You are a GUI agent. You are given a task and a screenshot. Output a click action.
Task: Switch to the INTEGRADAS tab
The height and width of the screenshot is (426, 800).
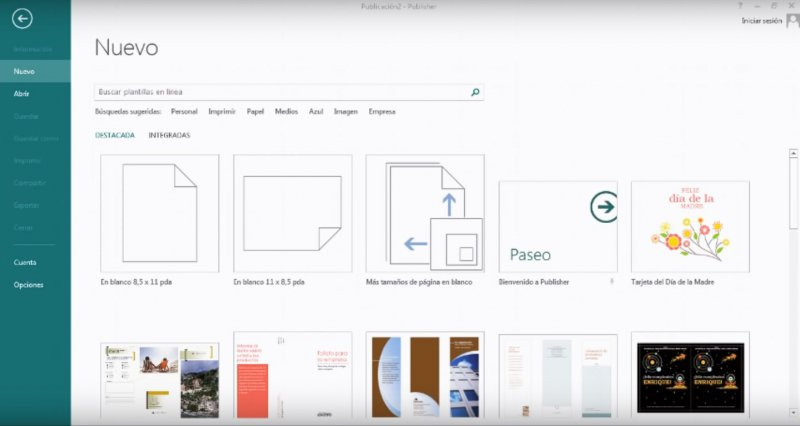click(169, 135)
